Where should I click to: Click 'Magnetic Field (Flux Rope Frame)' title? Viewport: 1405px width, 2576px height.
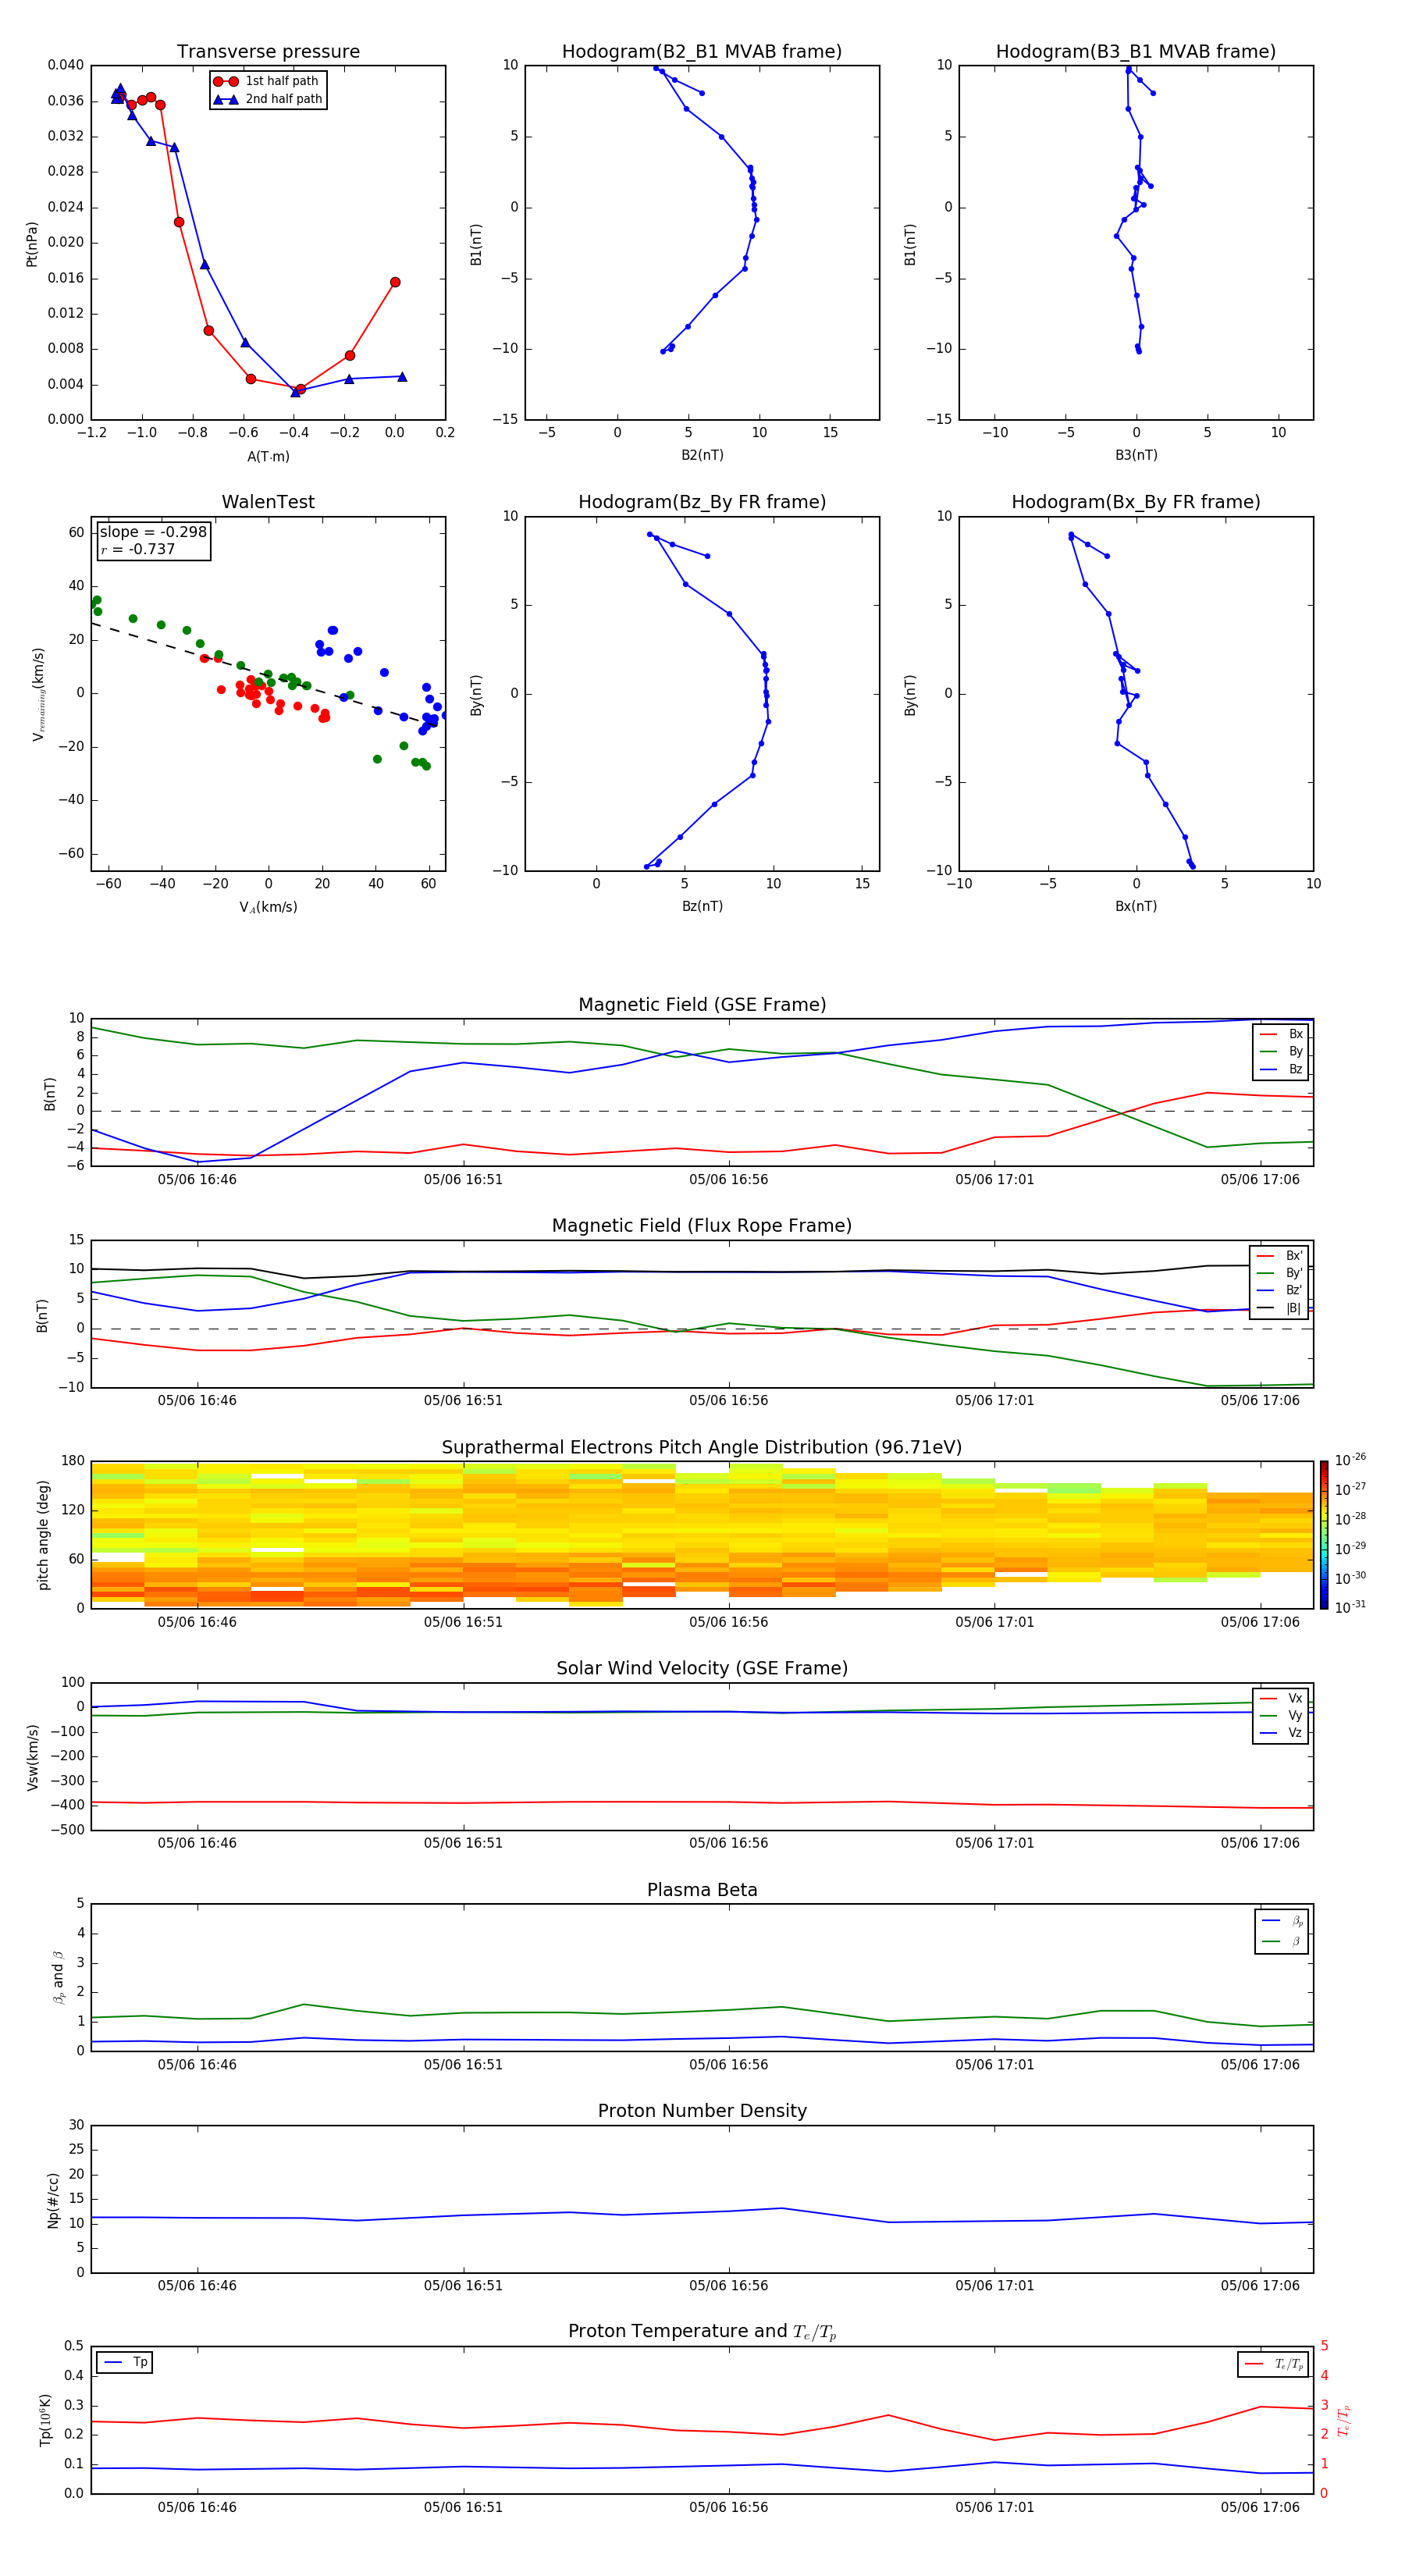click(x=702, y=1226)
